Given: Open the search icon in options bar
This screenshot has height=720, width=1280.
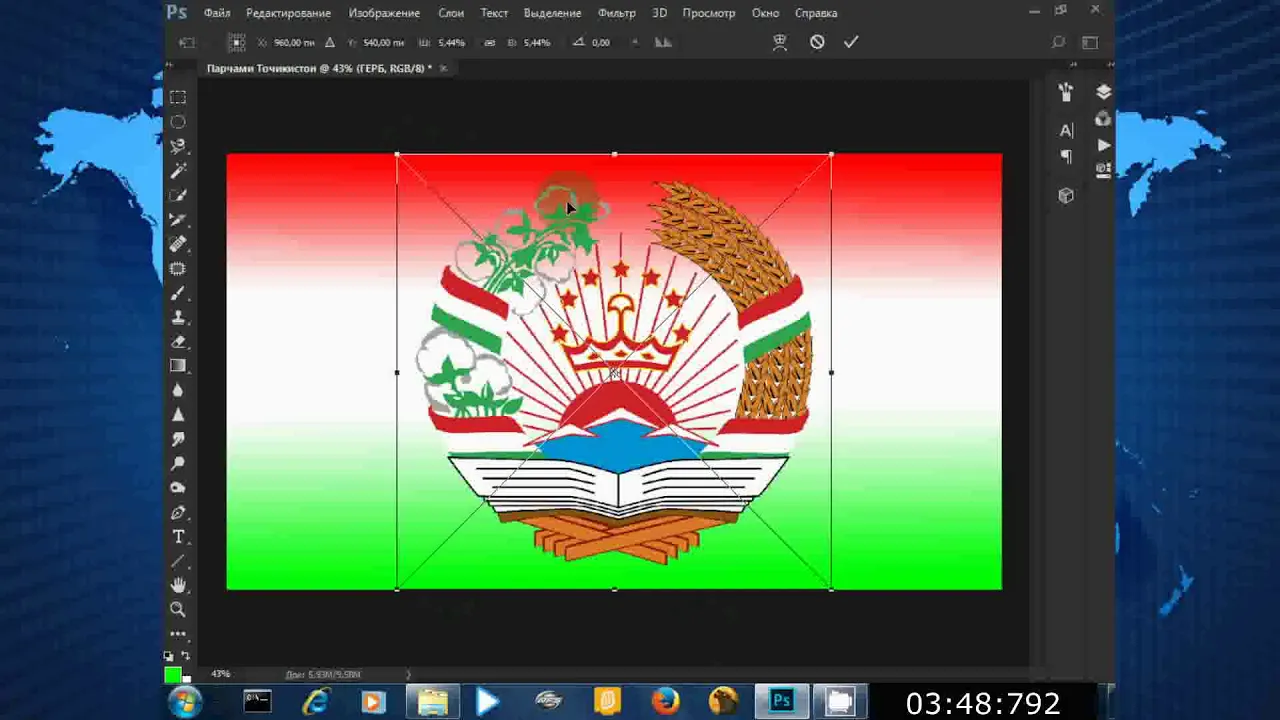Looking at the screenshot, I should tap(1058, 42).
